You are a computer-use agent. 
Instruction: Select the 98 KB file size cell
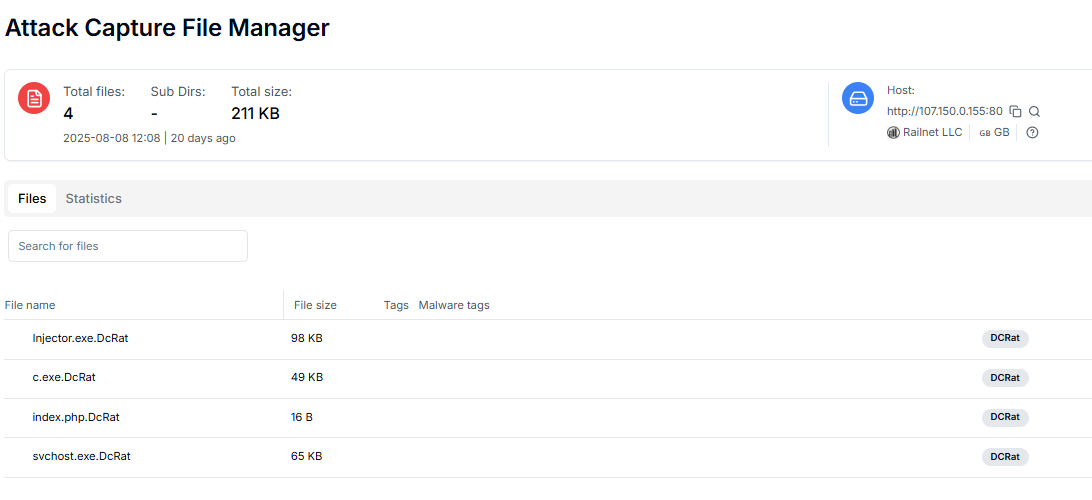(x=306, y=338)
